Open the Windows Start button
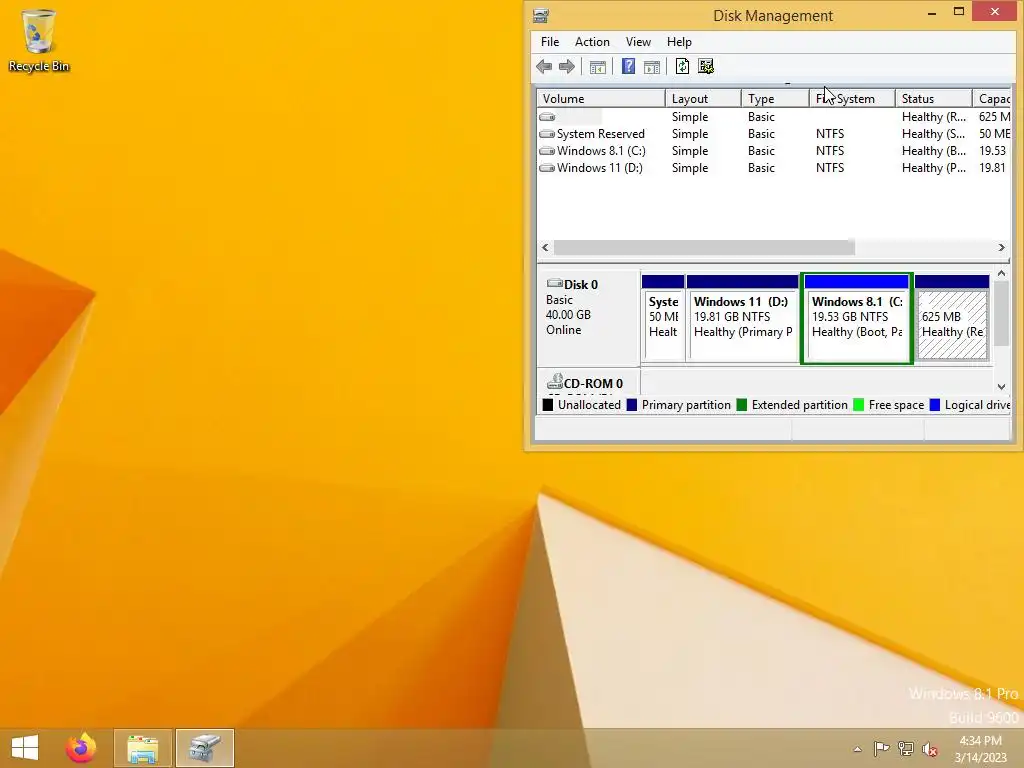Screen dimensions: 1024x768 point(25,748)
